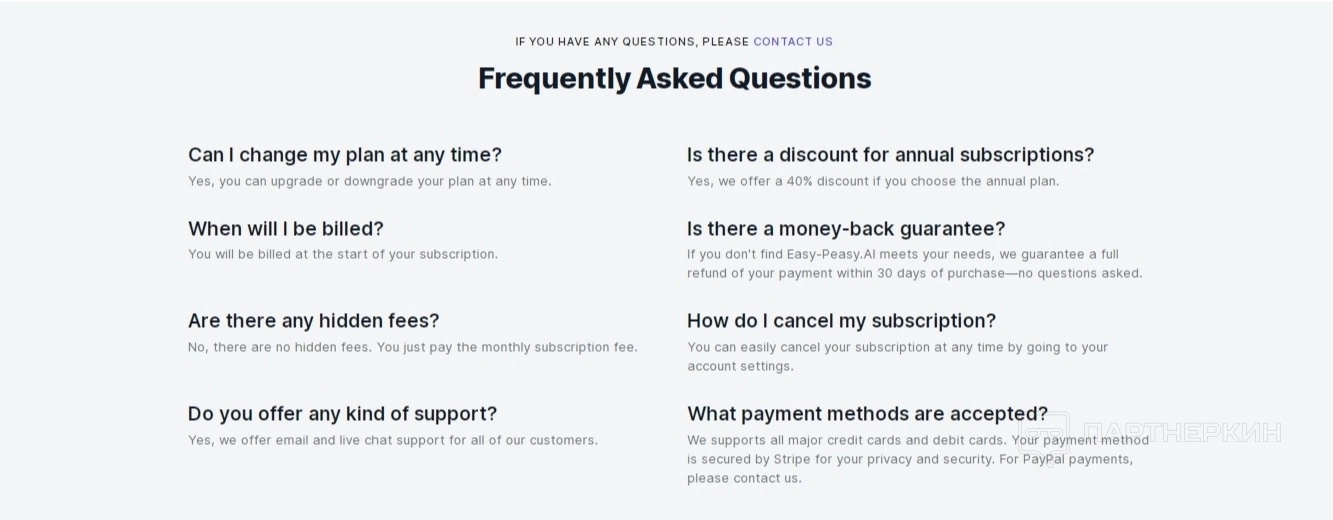Click the no hidden fees answer text
1333x520 pixels.
click(x=412, y=347)
